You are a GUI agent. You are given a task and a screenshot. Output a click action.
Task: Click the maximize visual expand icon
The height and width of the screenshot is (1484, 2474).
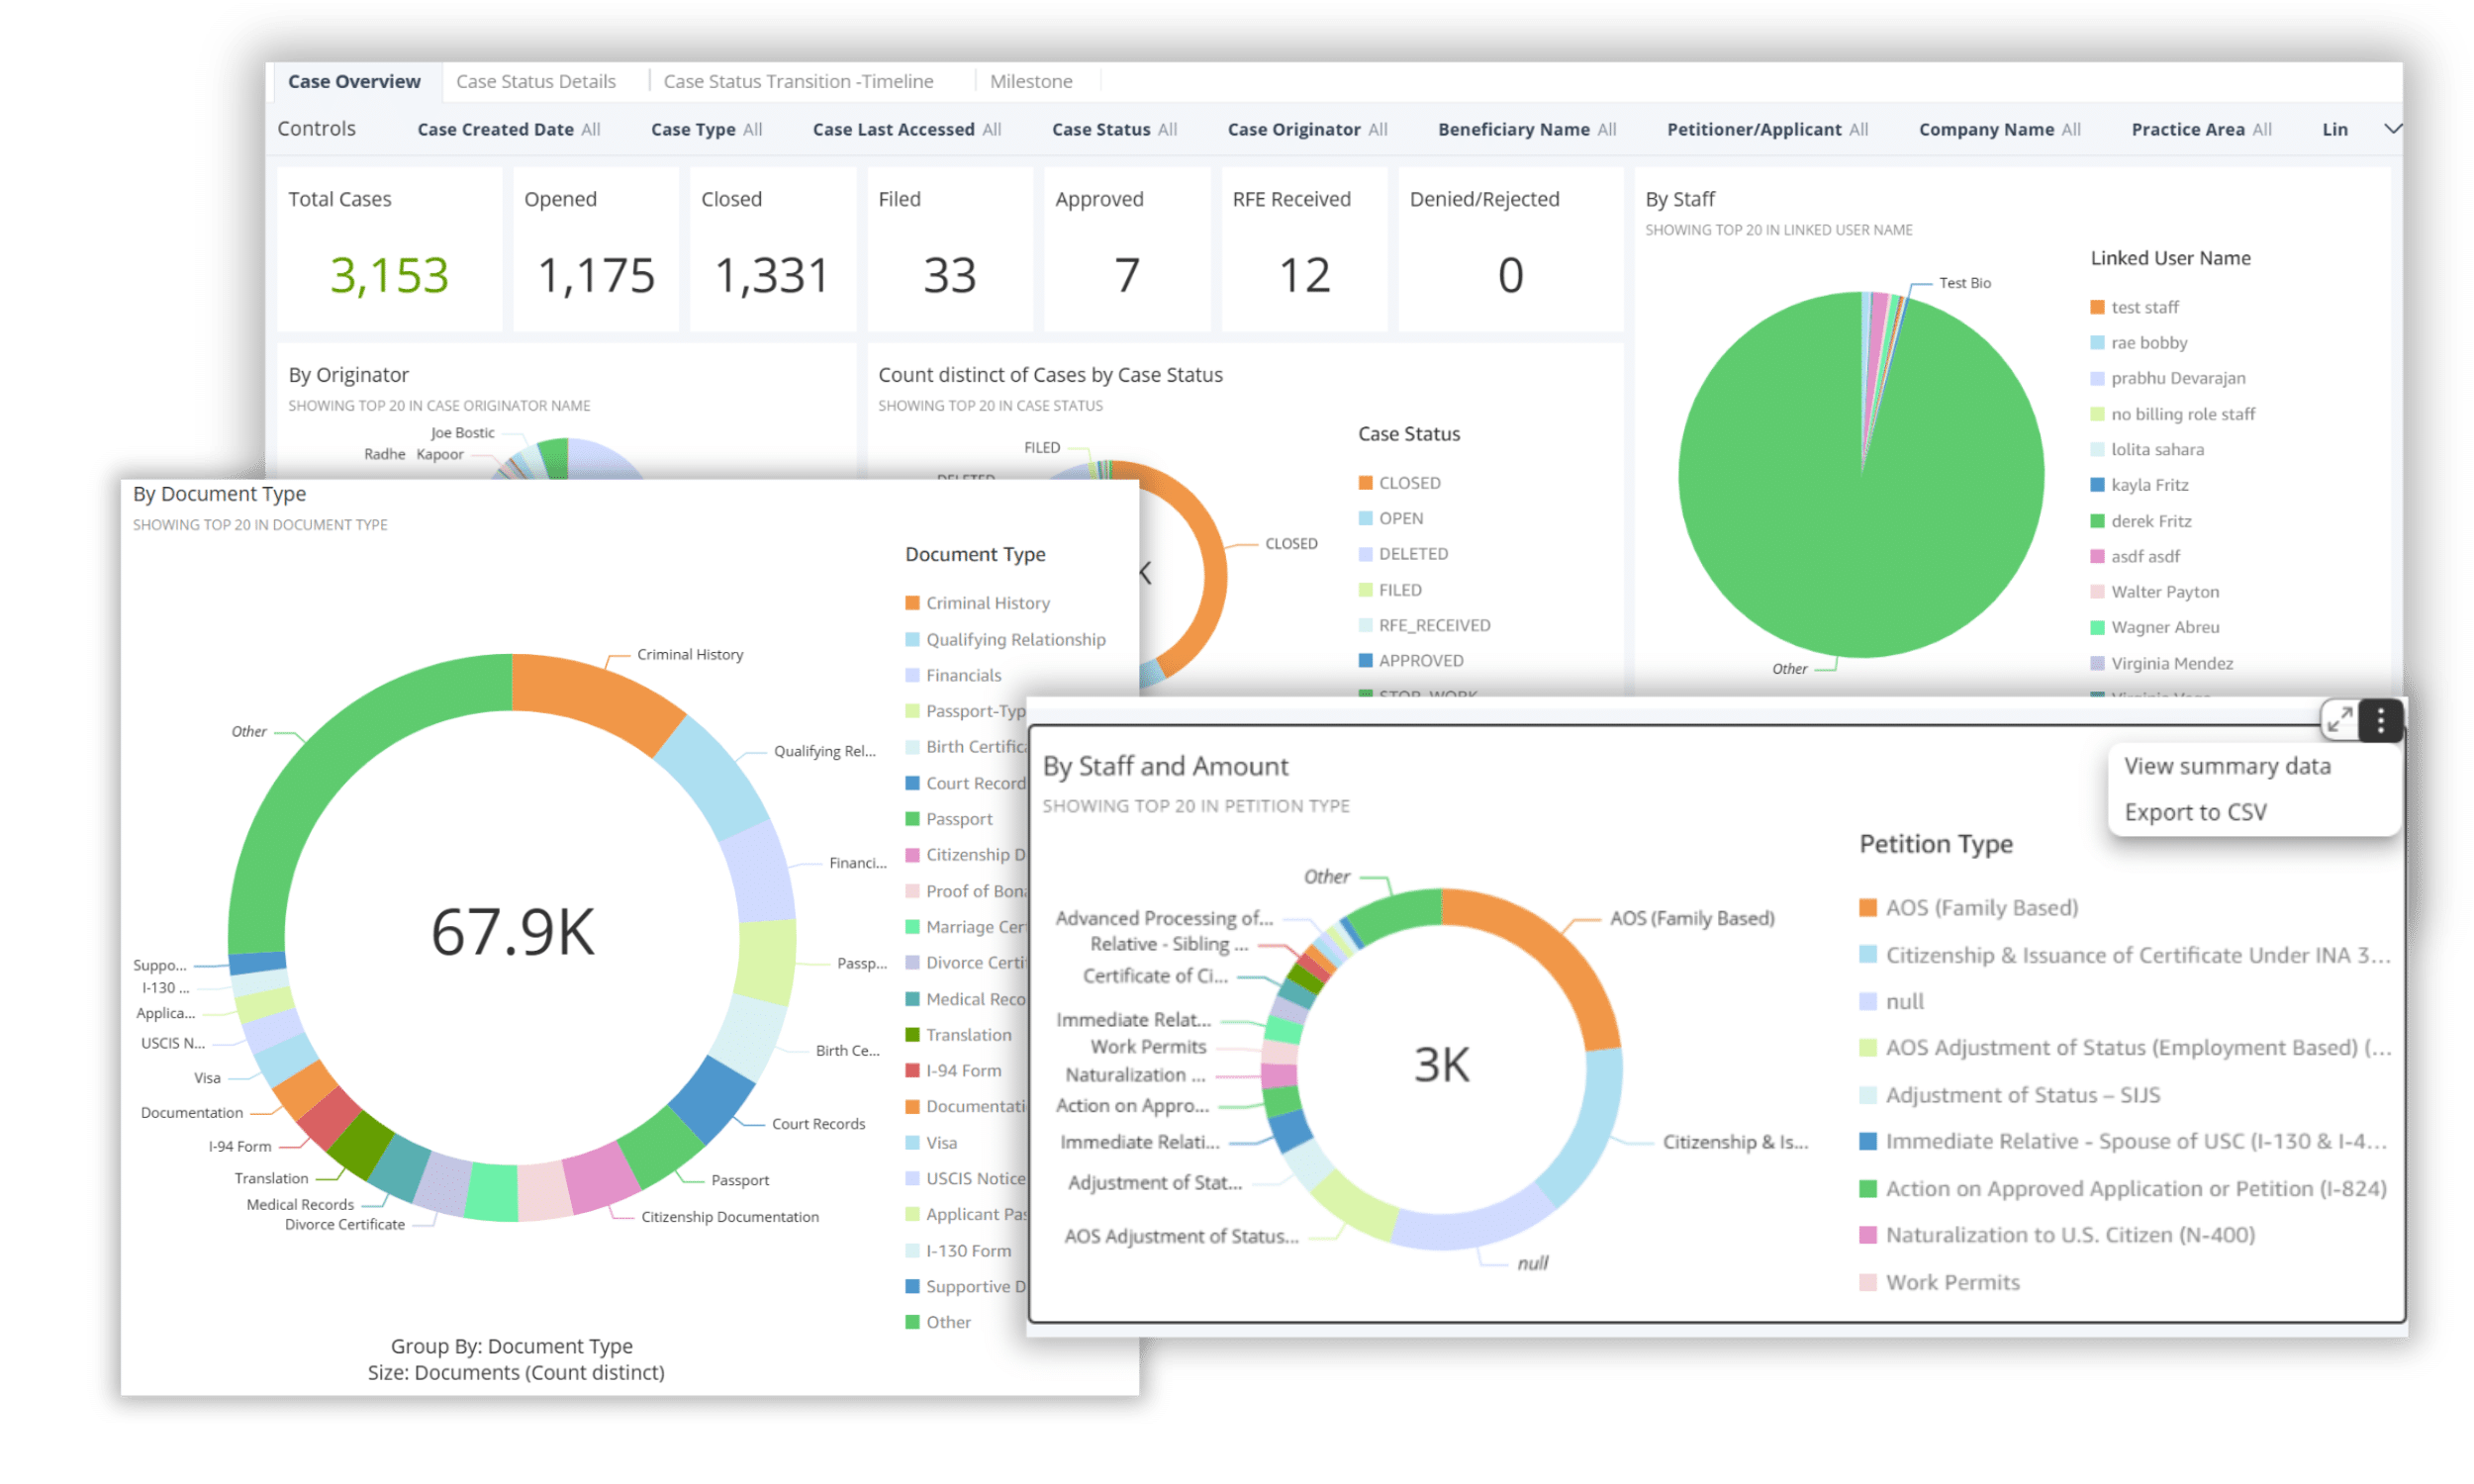coord(2339,720)
